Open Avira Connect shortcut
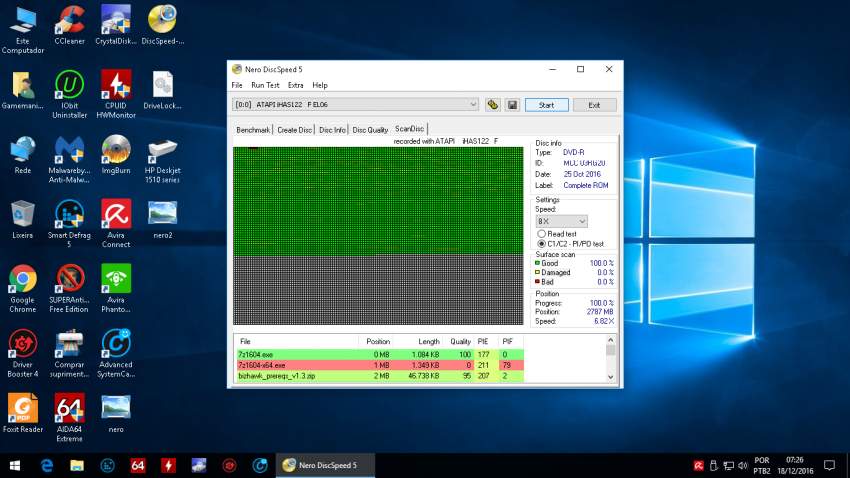Screen dimensions: 850x478 [x=115, y=224]
